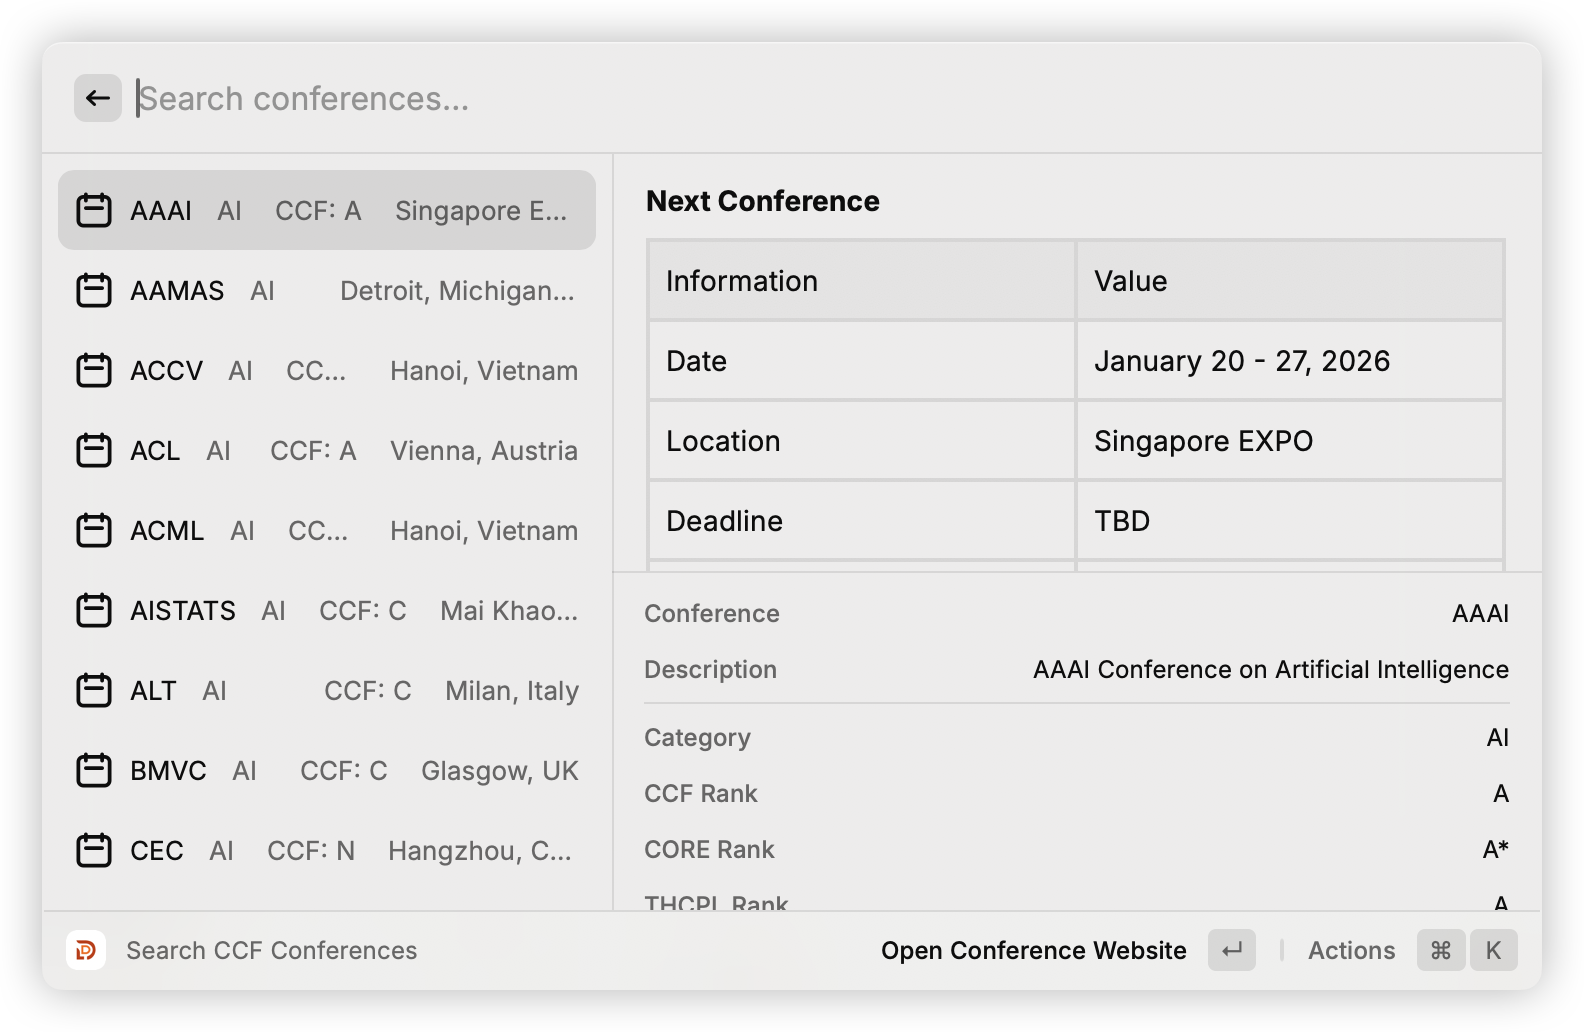Click the calendar icon next to AAAI
The width and height of the screenshot is (1584, 1032).
(x=93, y=210)
